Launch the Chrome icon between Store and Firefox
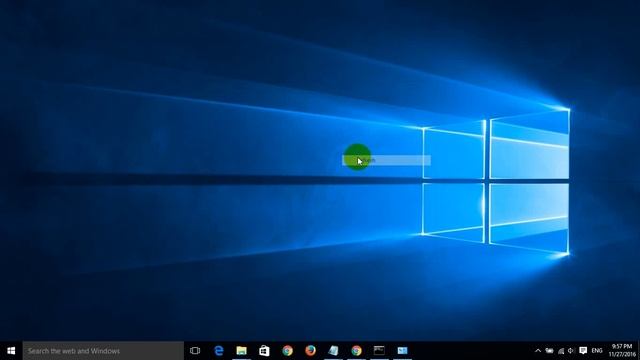 [x=287, y=351]
